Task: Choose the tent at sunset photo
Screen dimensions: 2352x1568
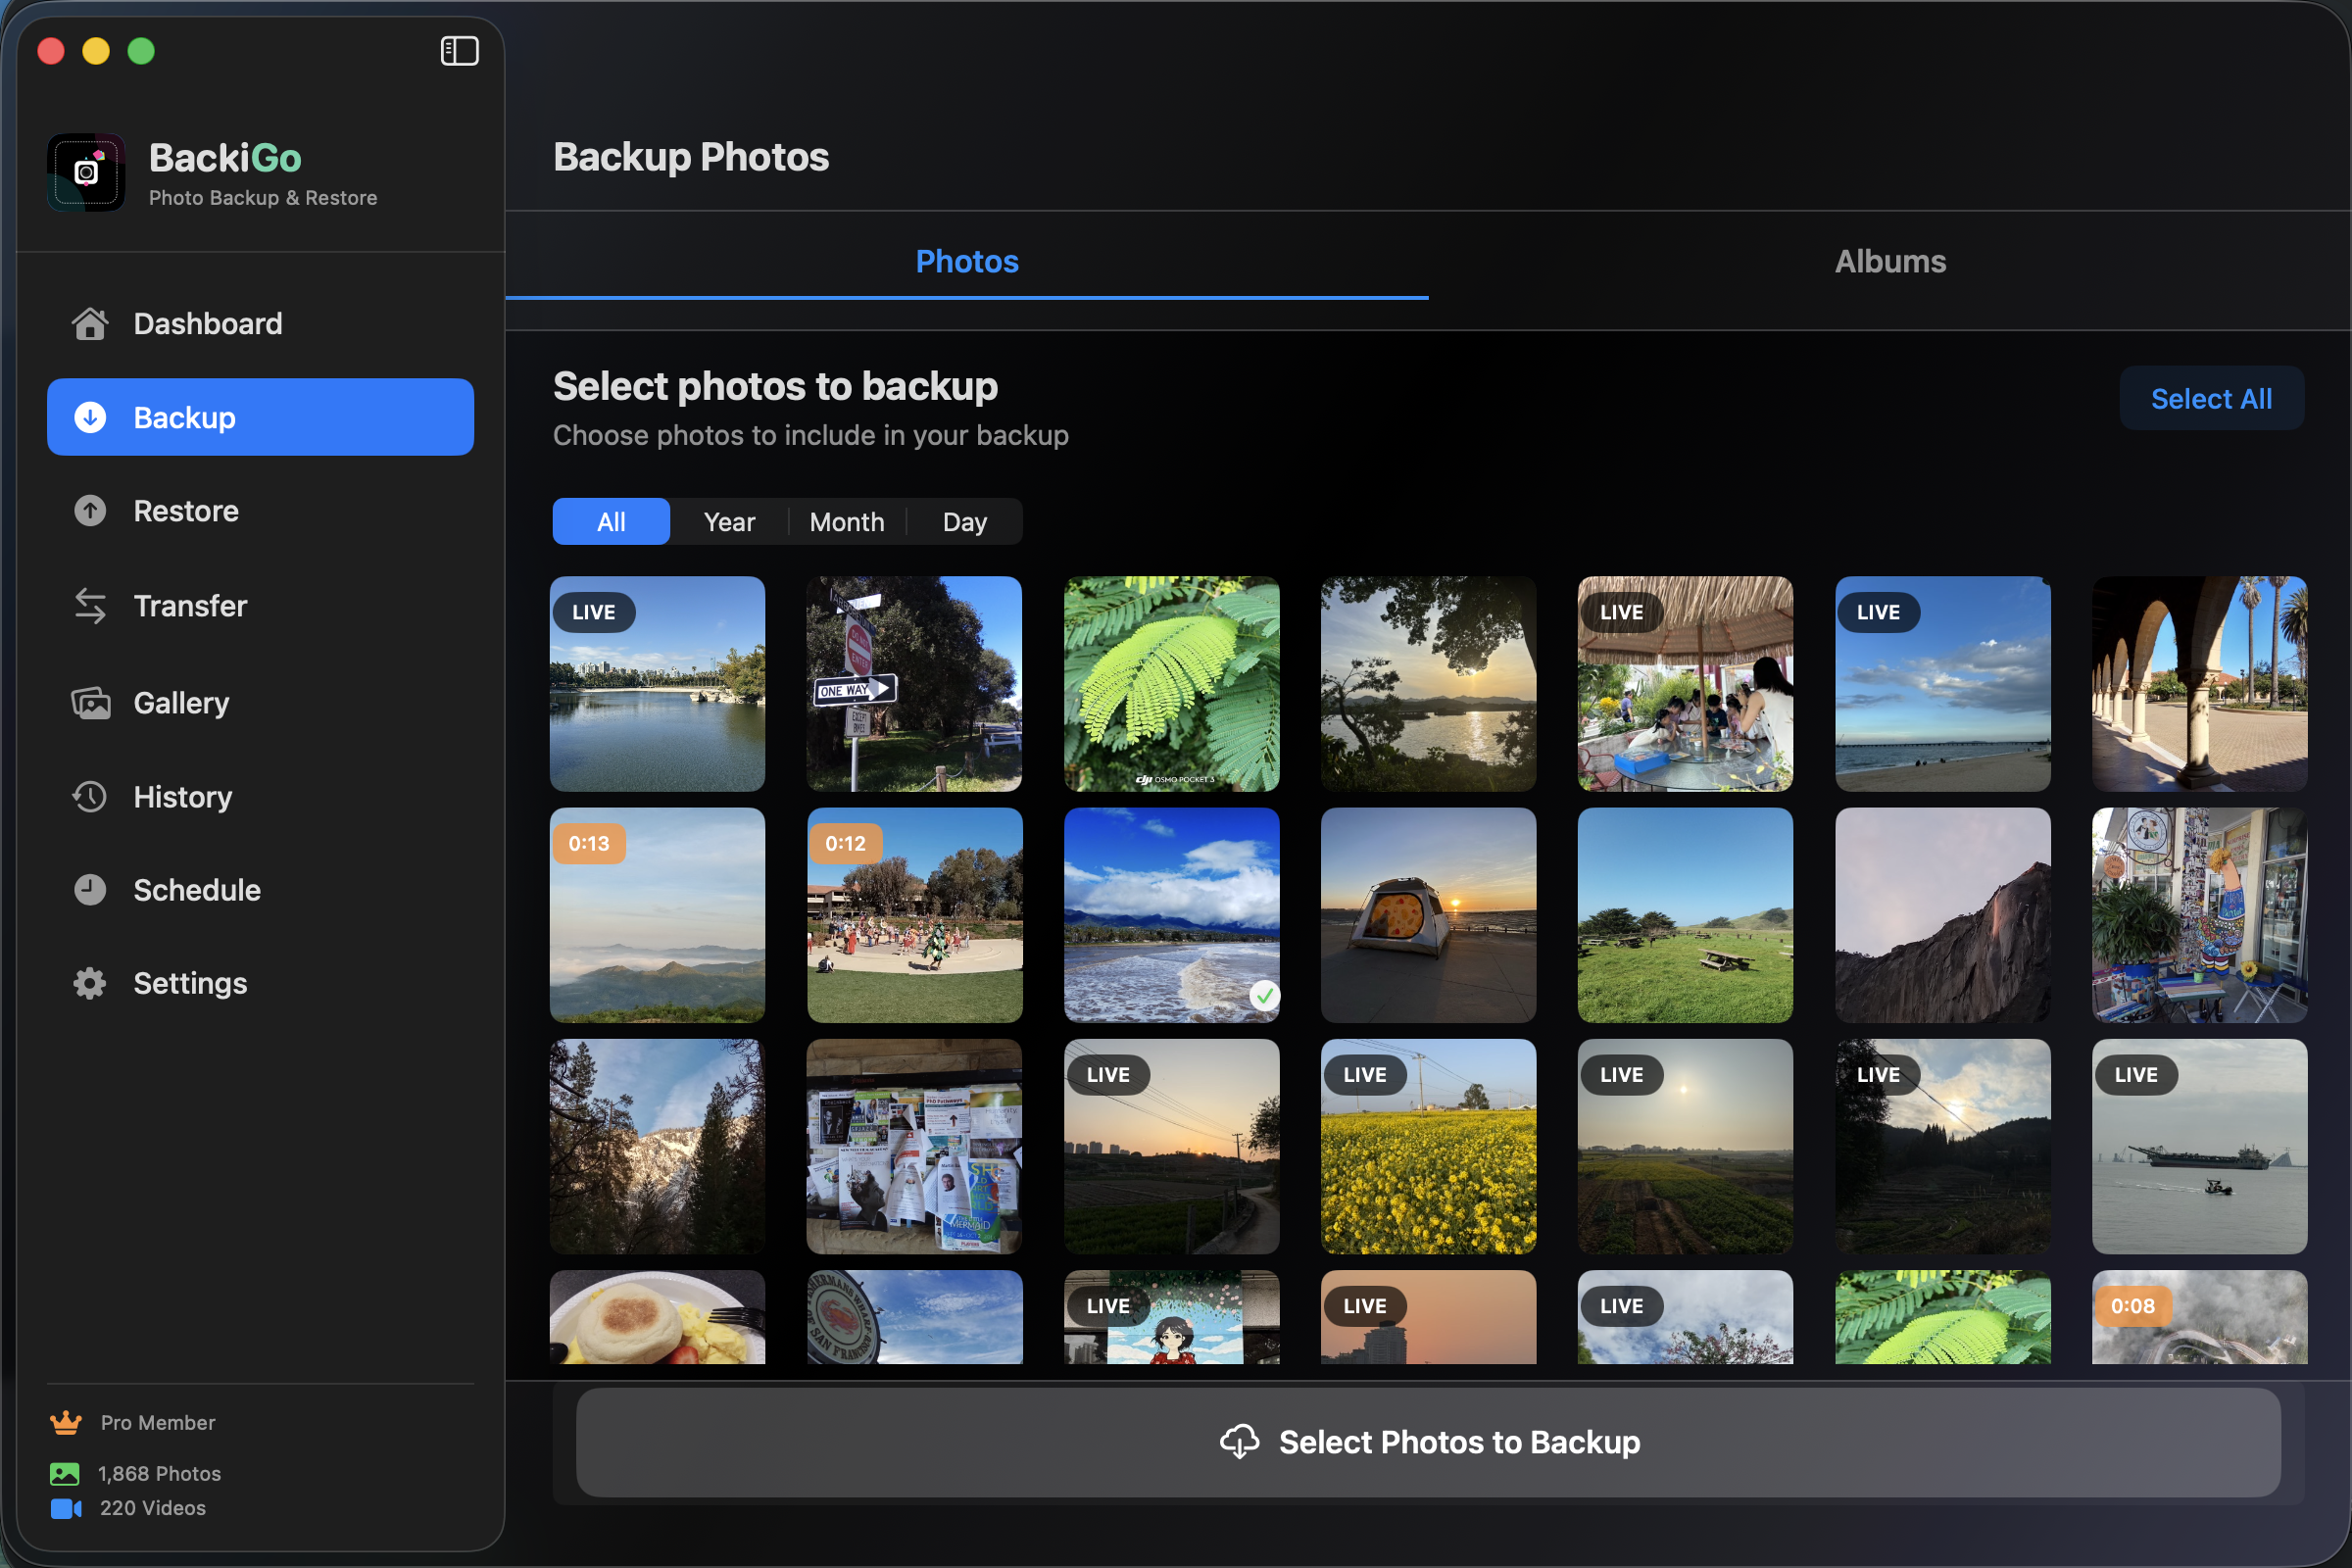Action: pyautogui.click(x=1428, y=915)
